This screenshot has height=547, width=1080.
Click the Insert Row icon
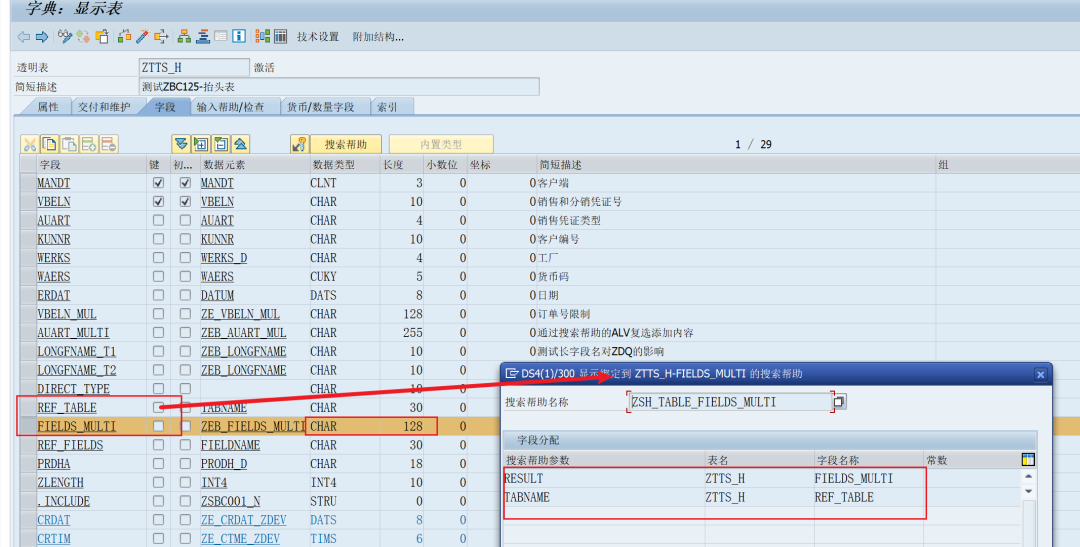tap(89, 144)
